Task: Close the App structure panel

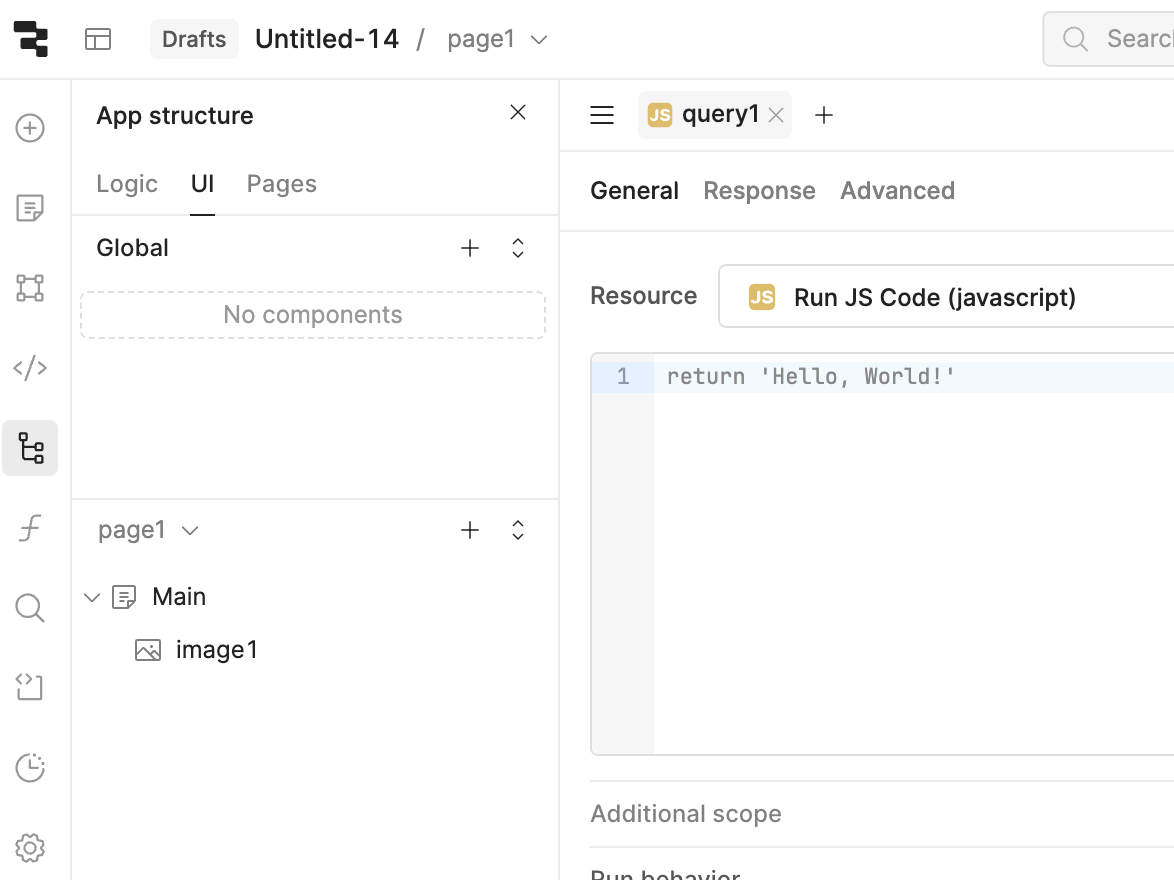Action: pyautogui.click(x=518, y=113)
